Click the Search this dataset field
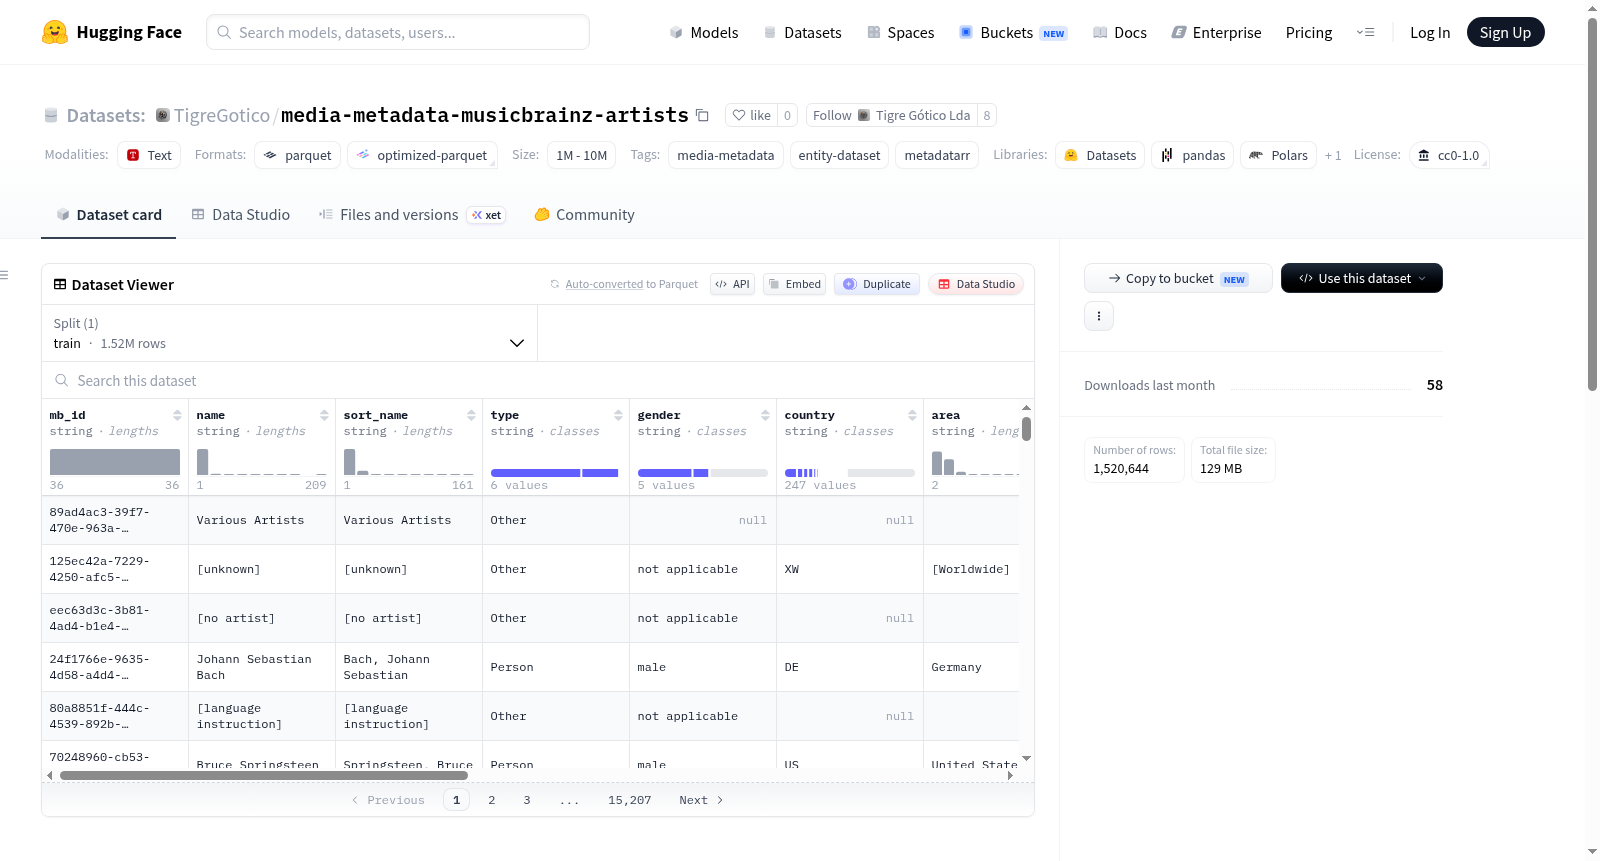This screenshot has width=1600, height=861. tap(538, 380)
